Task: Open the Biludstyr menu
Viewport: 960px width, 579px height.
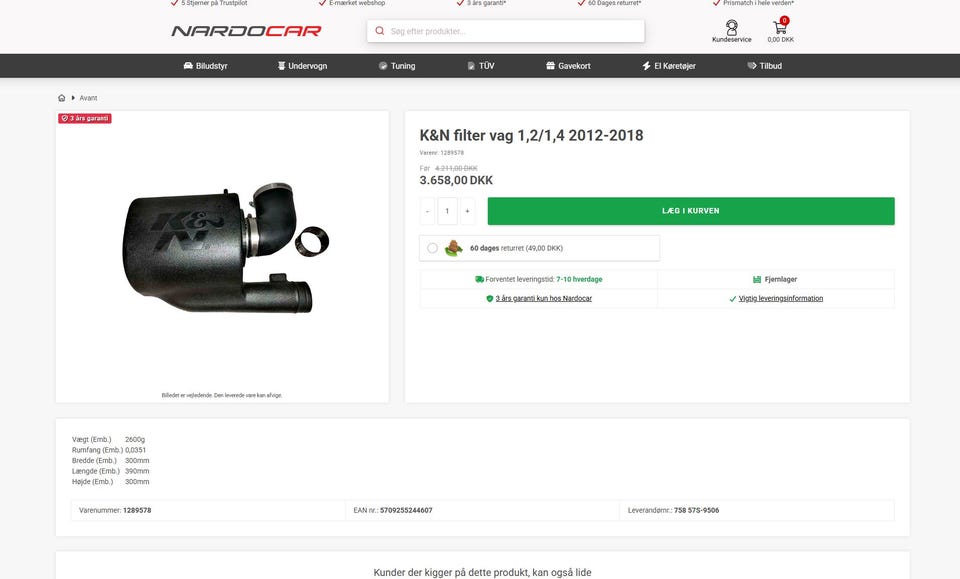Action: [206, 66]
